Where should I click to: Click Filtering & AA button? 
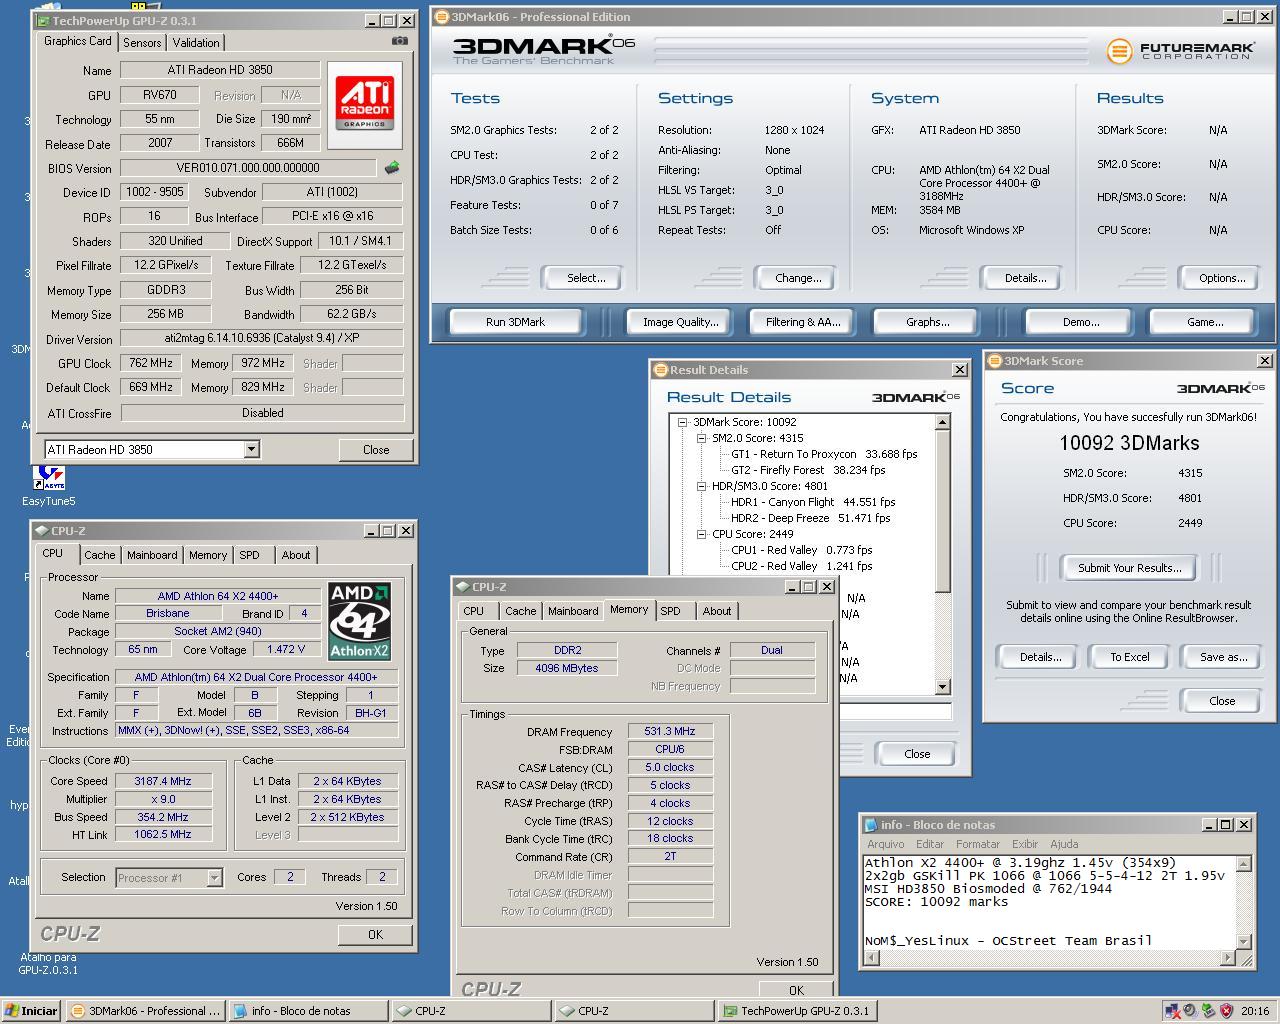[803, 322]
